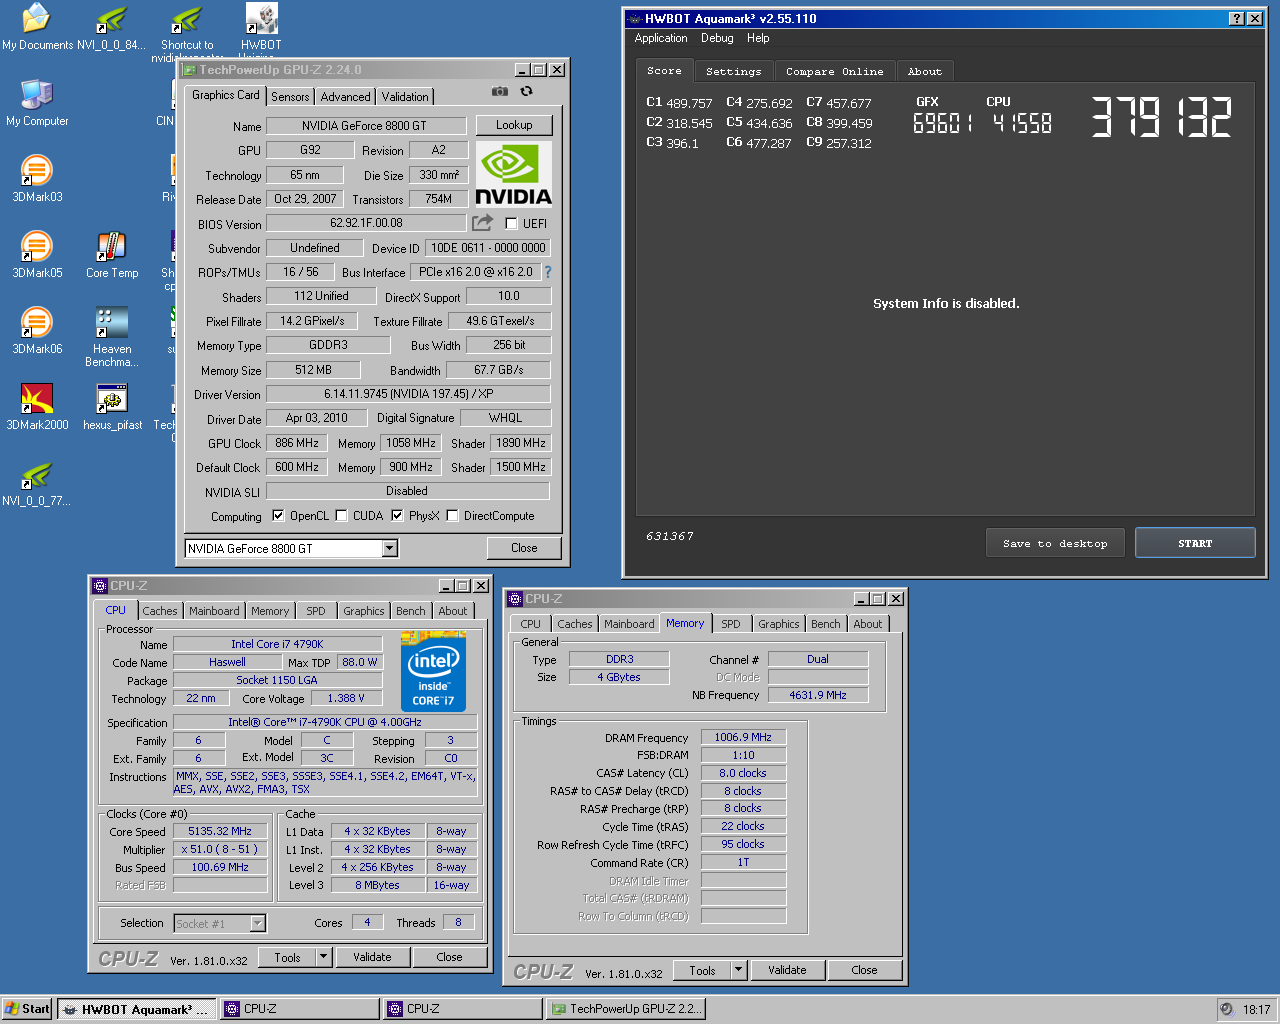Expand the Tools dropdown arrow in Memory window
1280x1024 pixels.
[739, 971]
